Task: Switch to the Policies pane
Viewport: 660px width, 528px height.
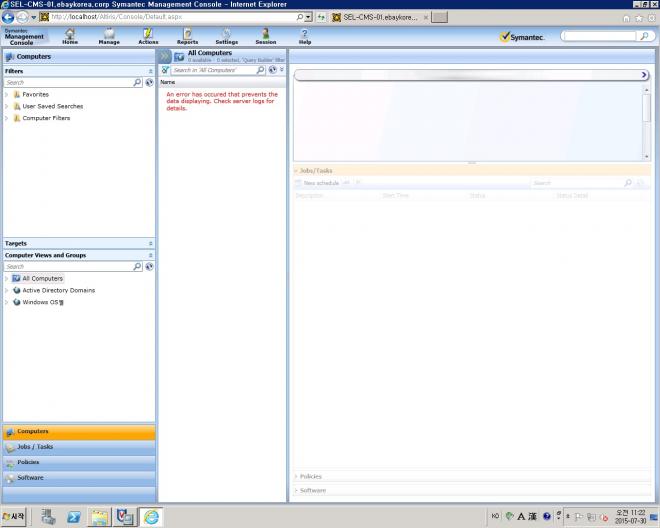Action: [x=79, y=462]
